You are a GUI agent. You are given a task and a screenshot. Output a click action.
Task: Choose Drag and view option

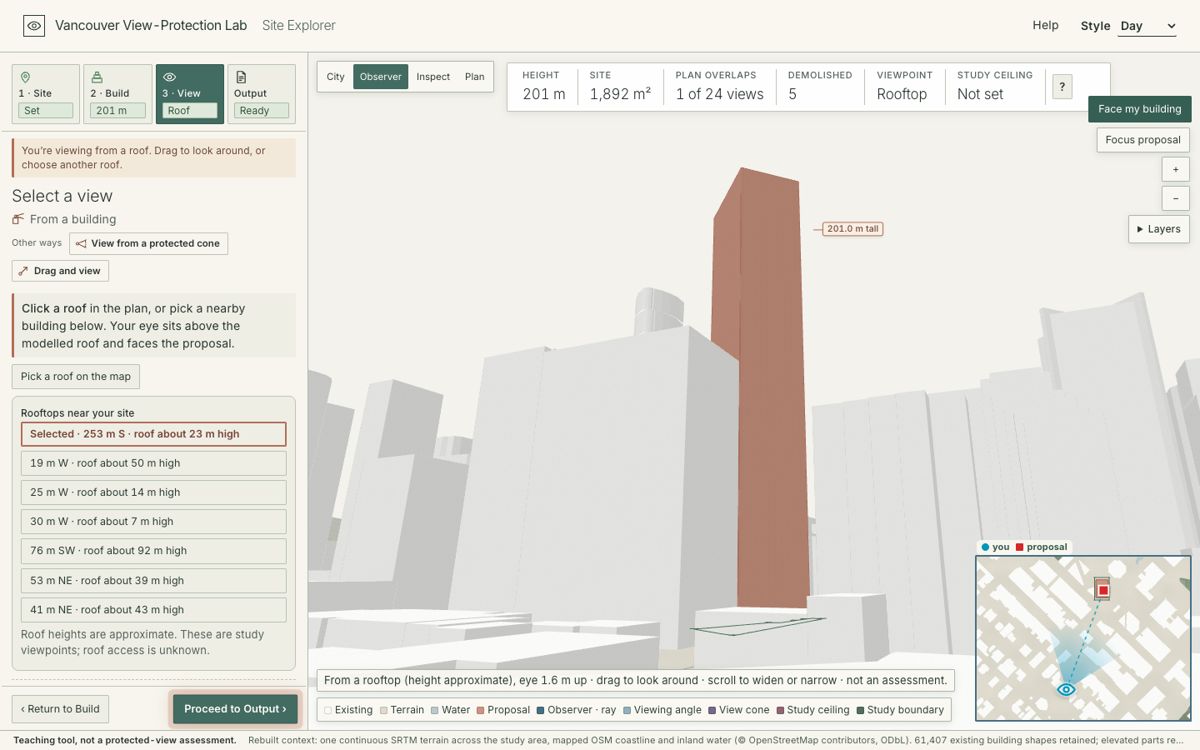pos(60,271)
